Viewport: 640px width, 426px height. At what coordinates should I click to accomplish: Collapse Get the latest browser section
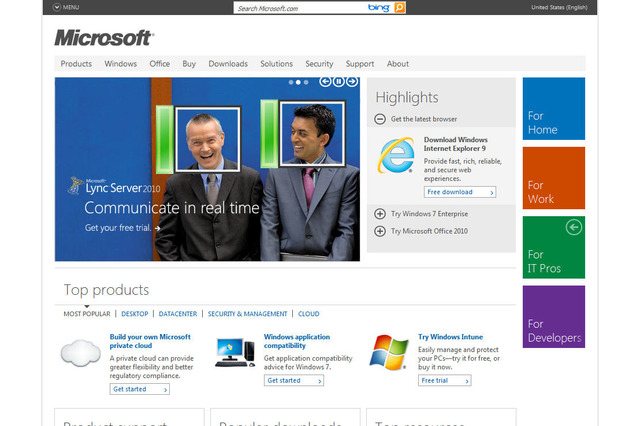point(380,119)
